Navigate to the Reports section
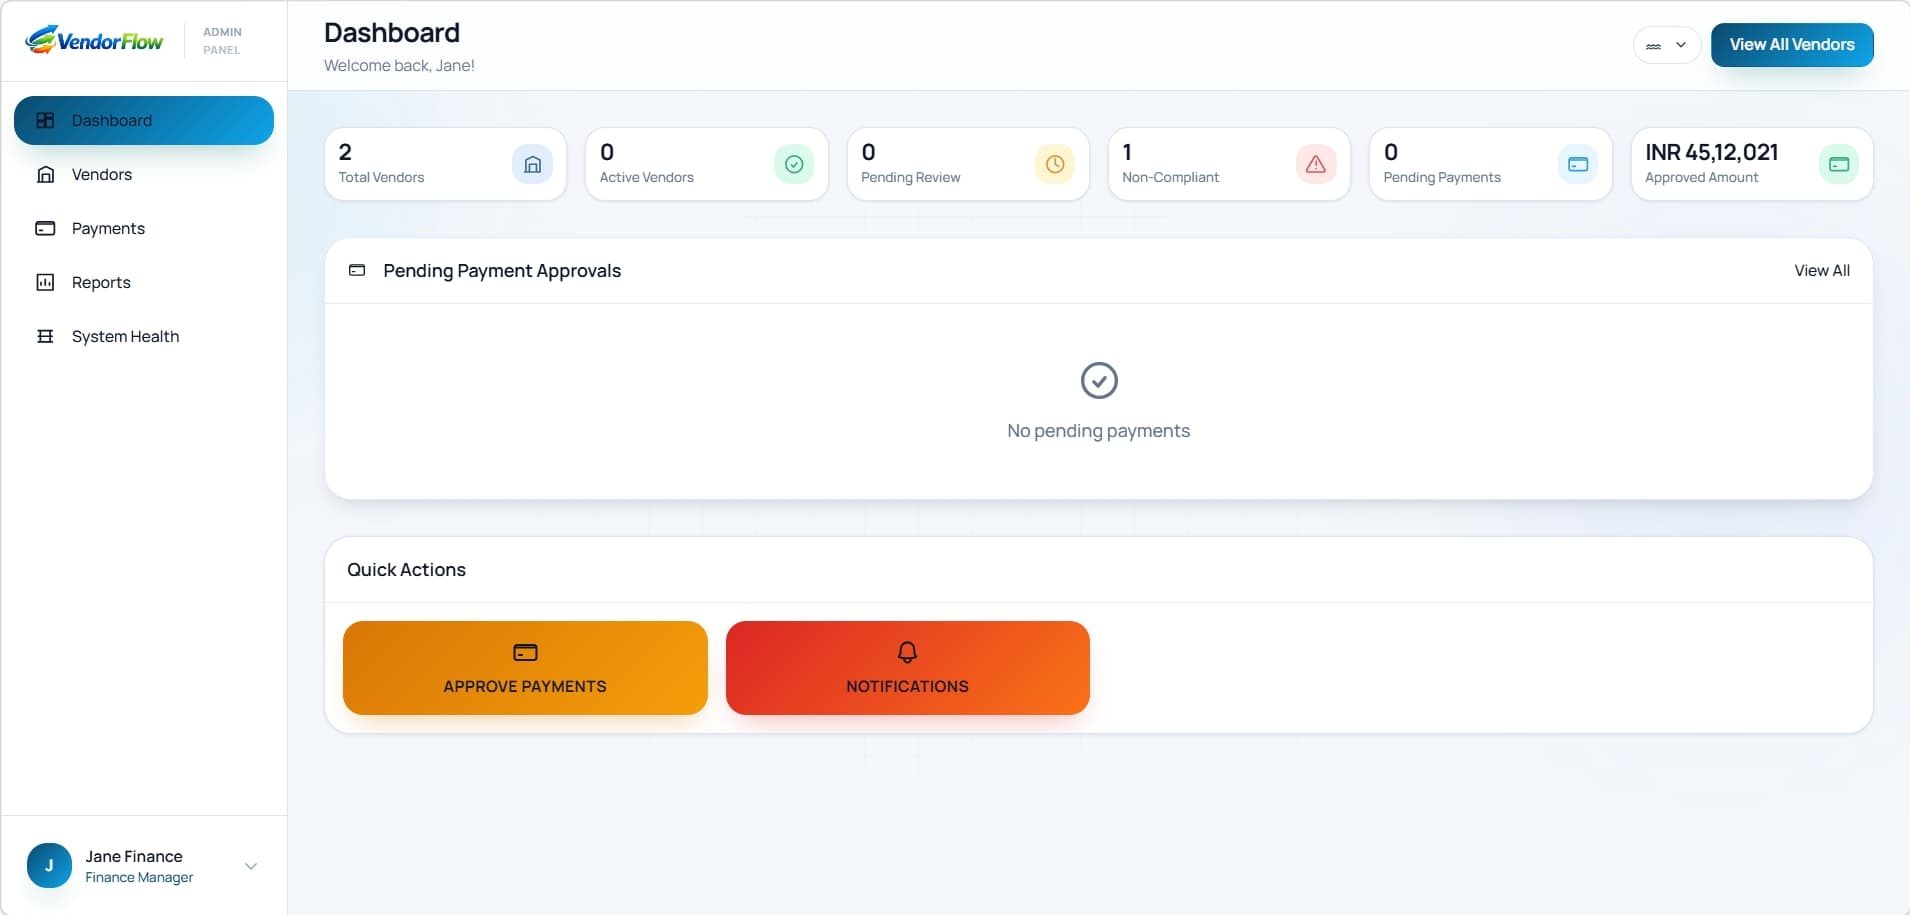The height and width of the screenshot is (915, 1910). tap(101, 282)
